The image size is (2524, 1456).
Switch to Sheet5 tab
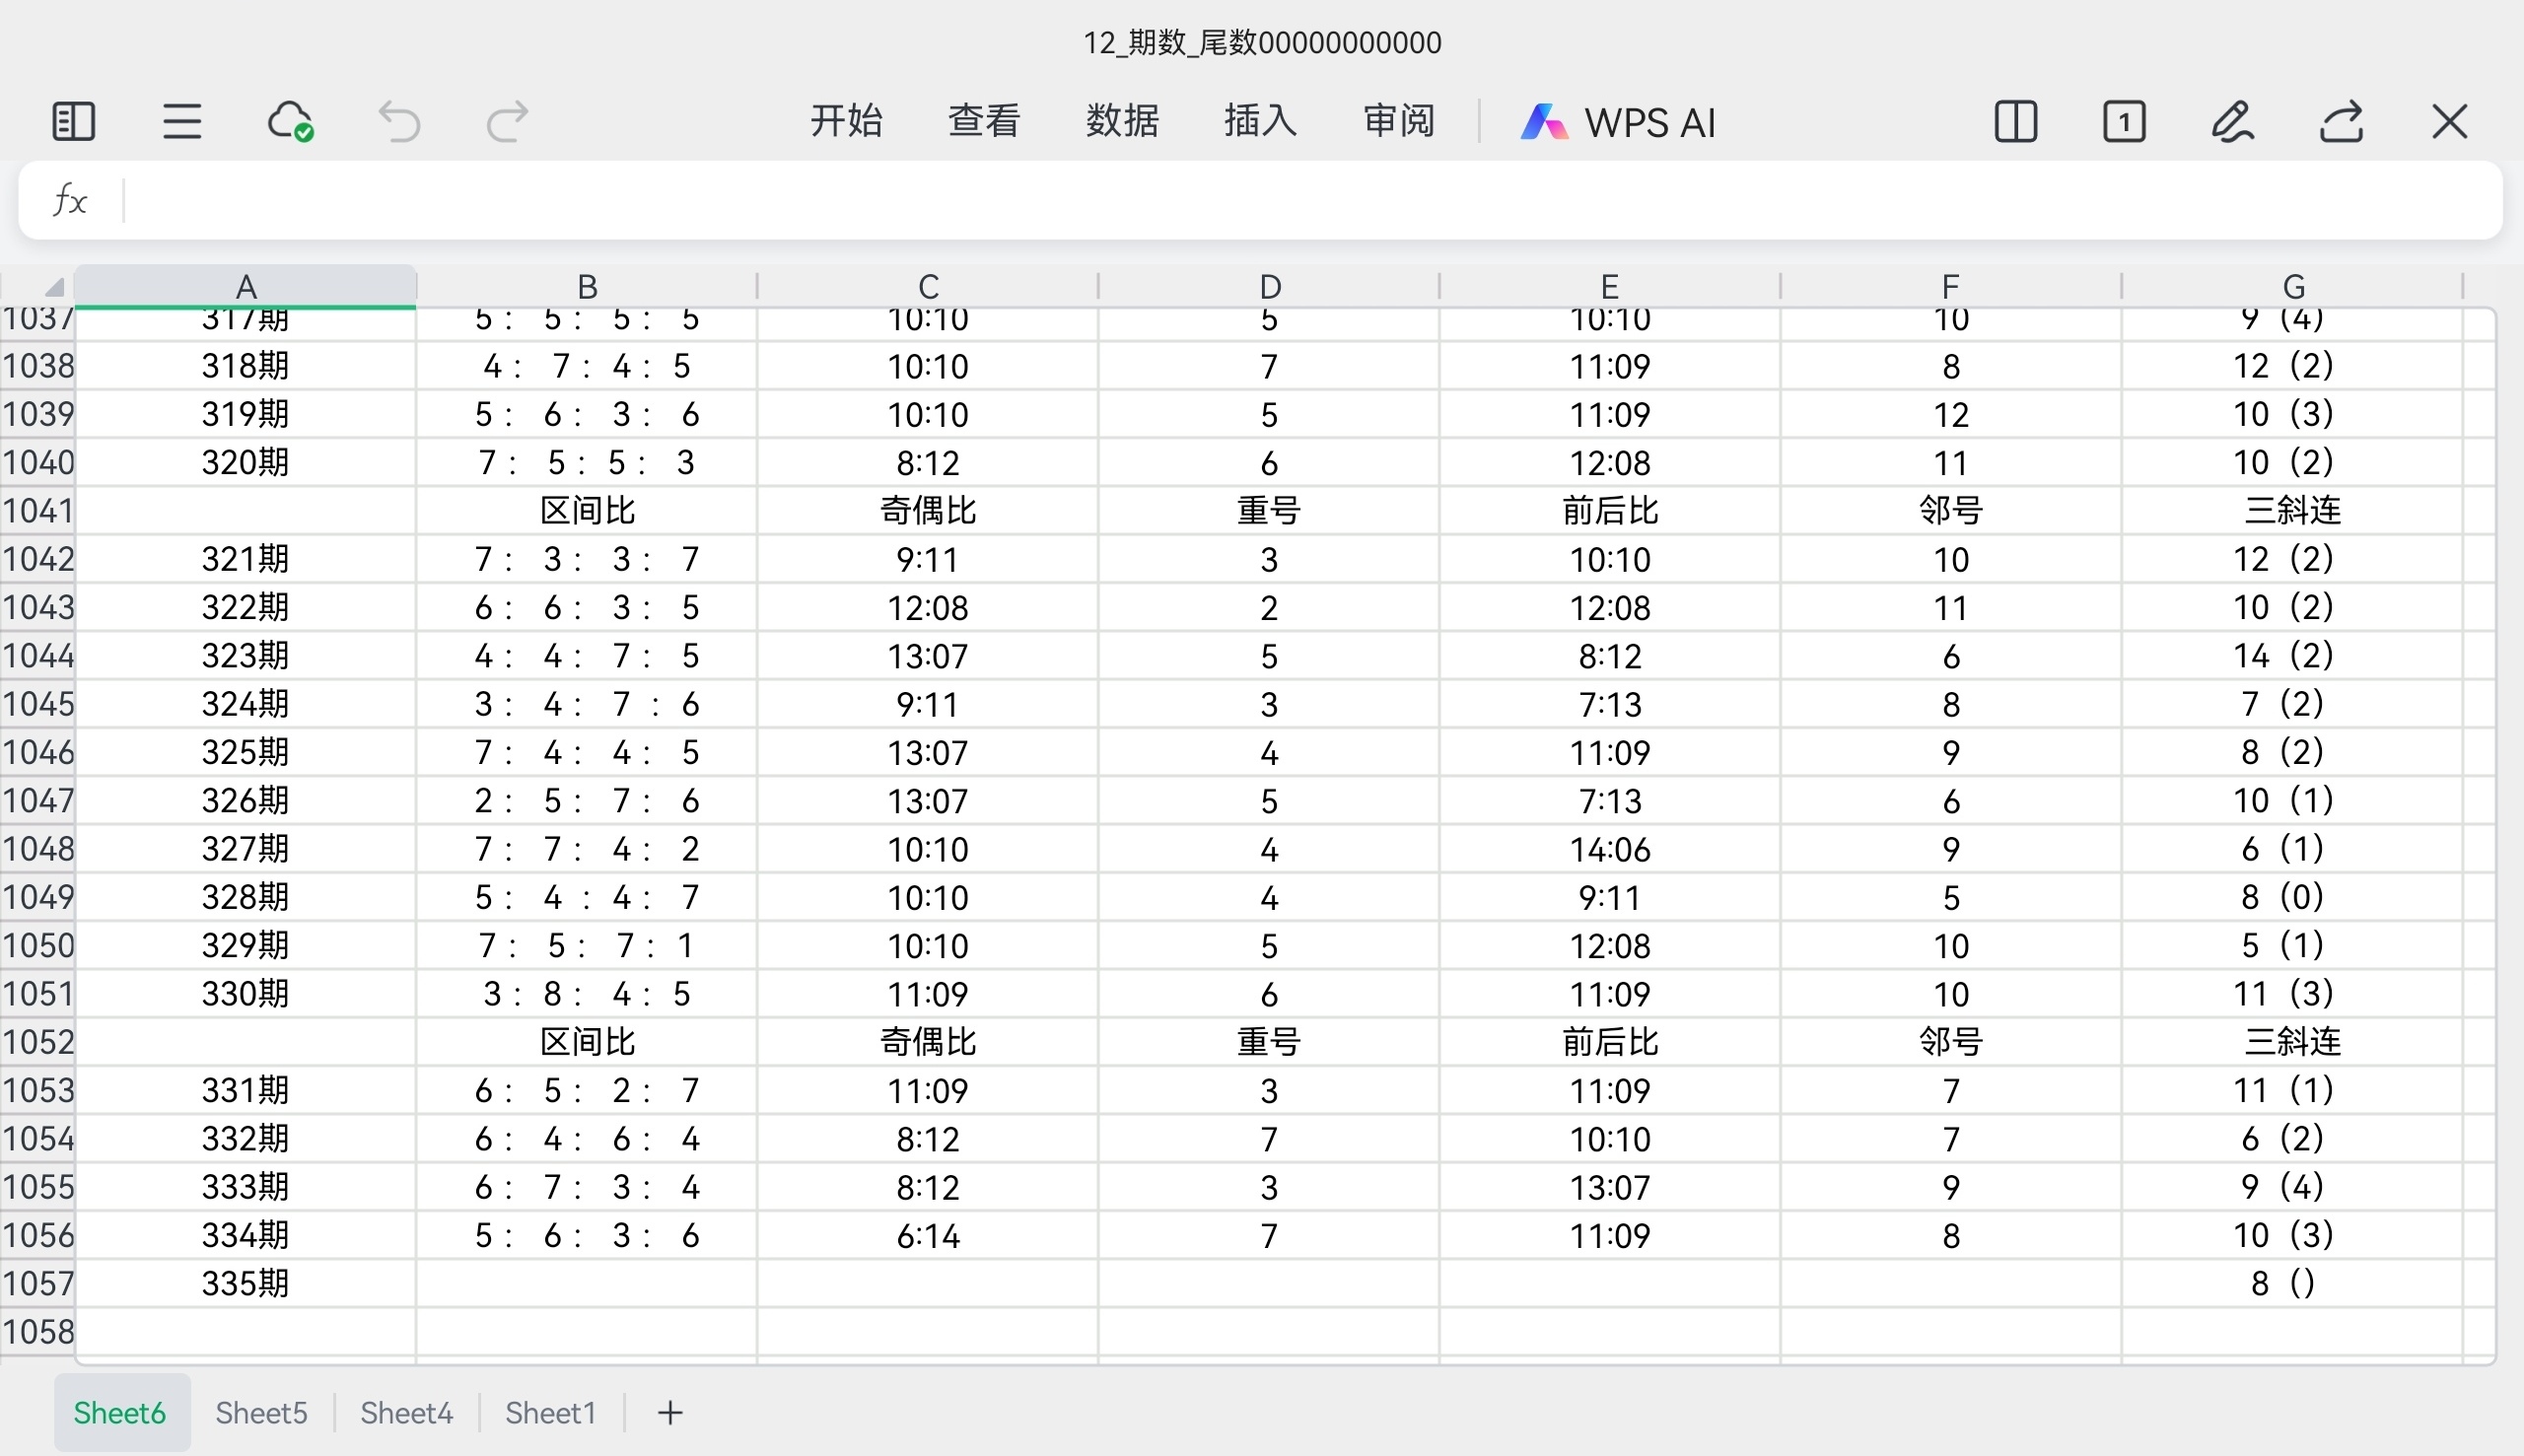261,1412
